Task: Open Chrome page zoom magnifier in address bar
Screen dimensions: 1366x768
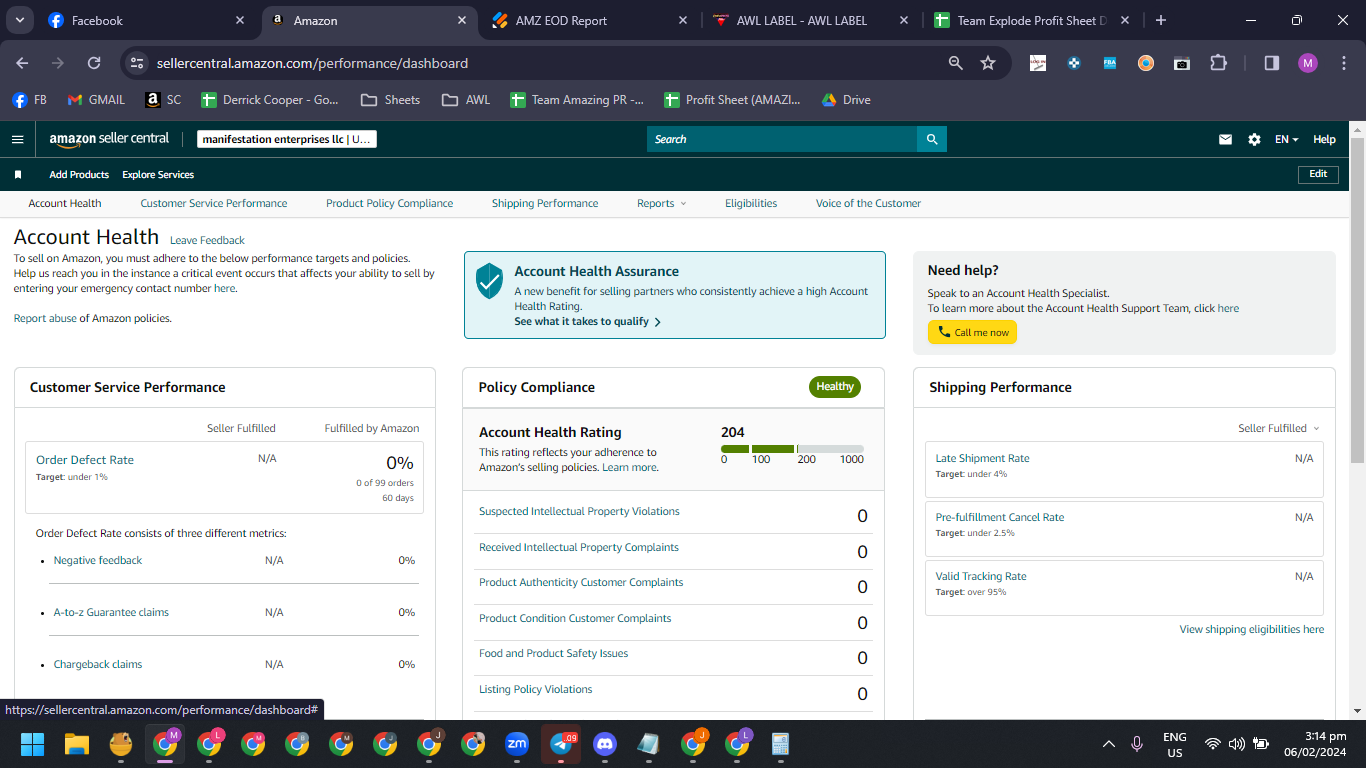Action: coord(956,63)
